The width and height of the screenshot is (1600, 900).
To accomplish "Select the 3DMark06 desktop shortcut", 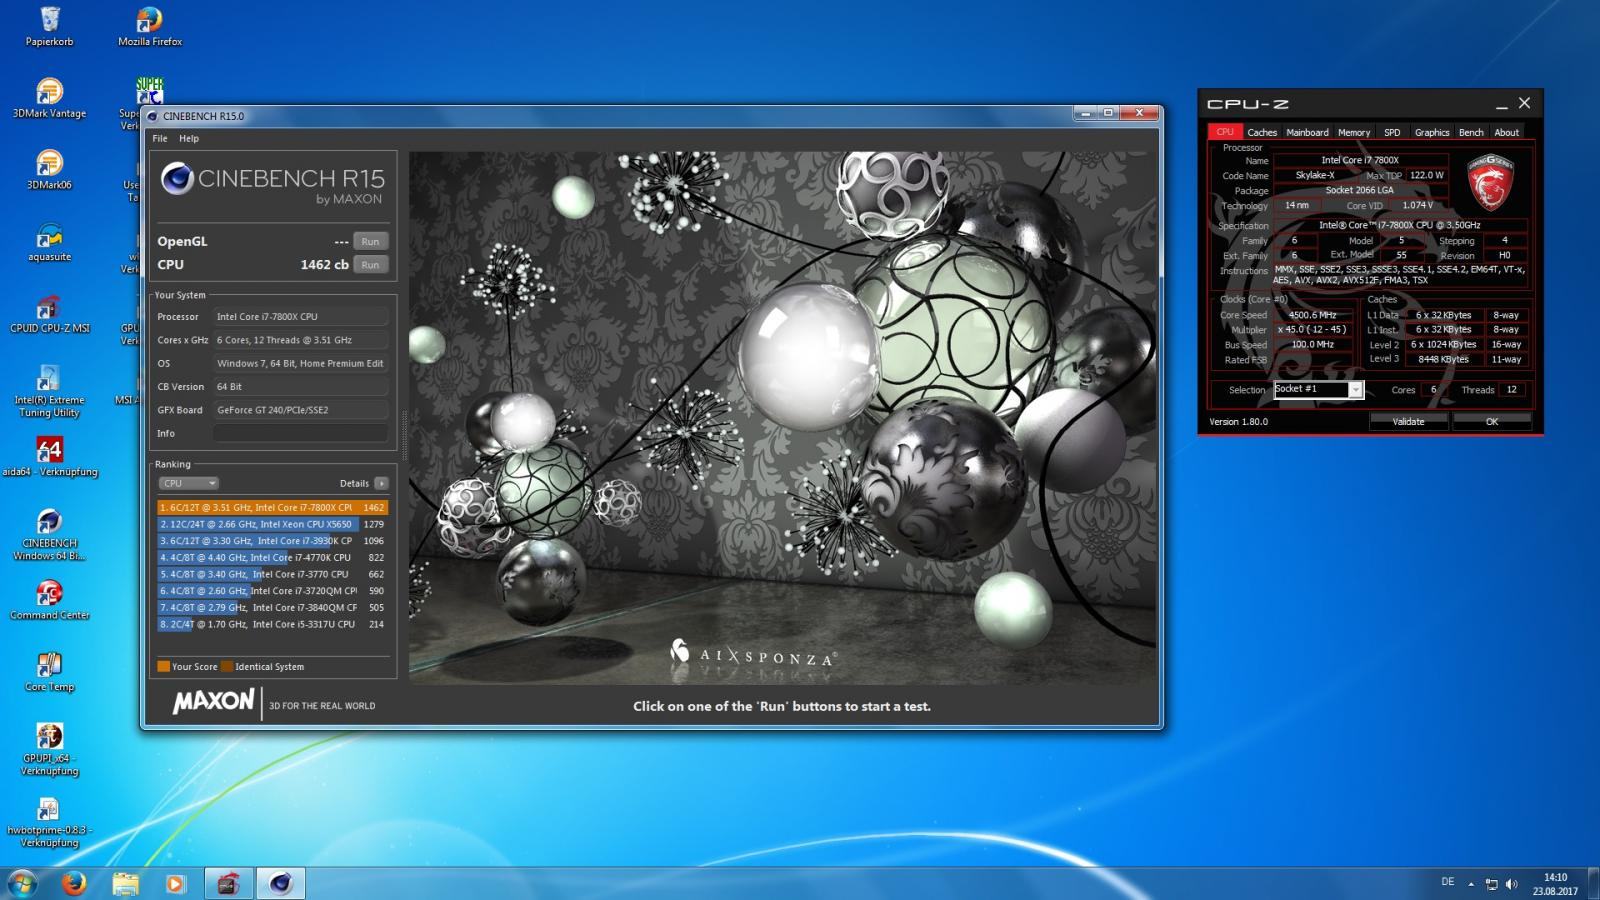I will [49, 169].
